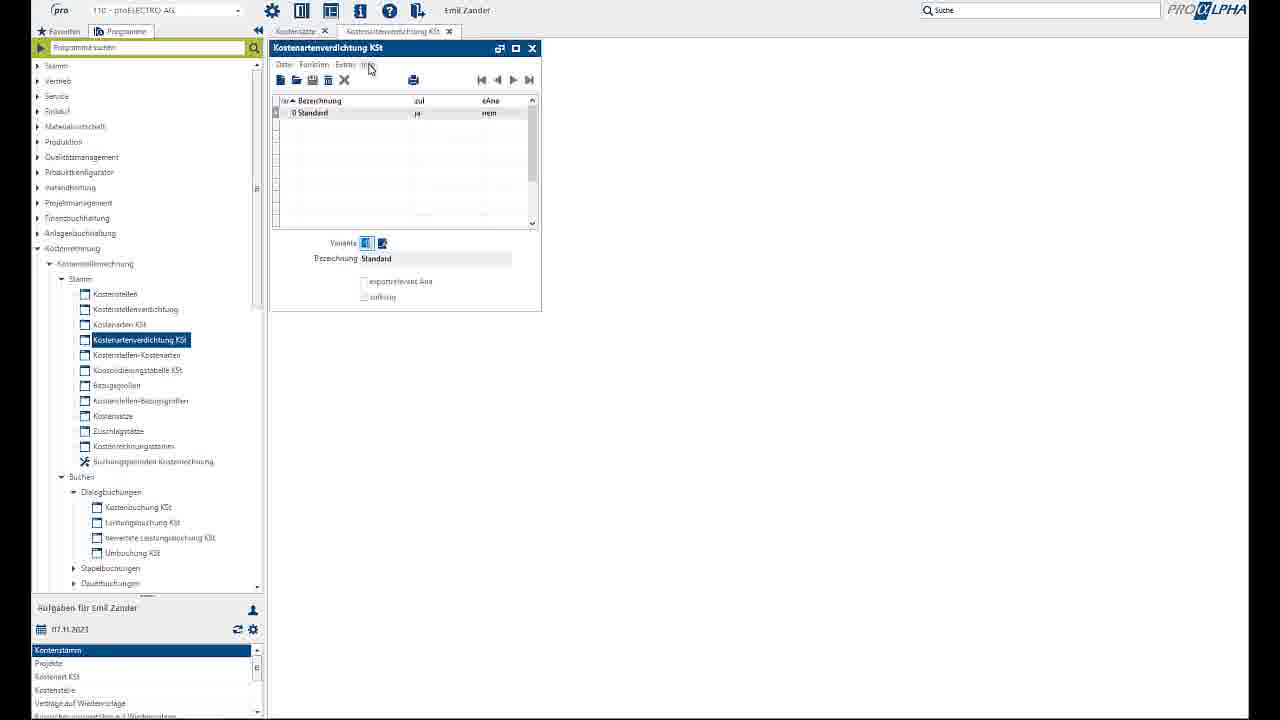This screenshot has width=1280, height=720.
Task: Jump to last record navigation icon
Action: tap(529, 80)
